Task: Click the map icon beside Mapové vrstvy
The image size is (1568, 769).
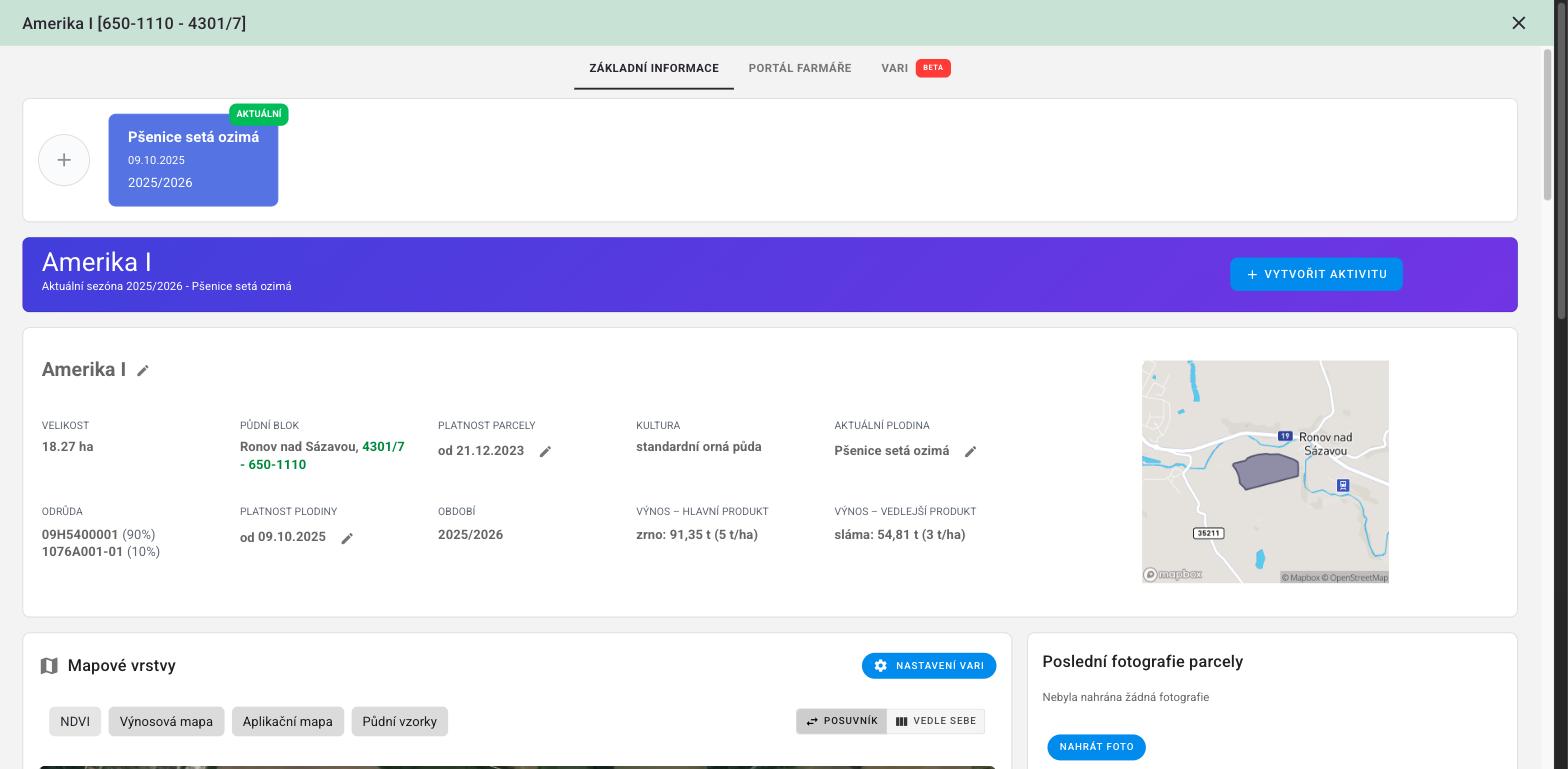Action: point(49,666)
